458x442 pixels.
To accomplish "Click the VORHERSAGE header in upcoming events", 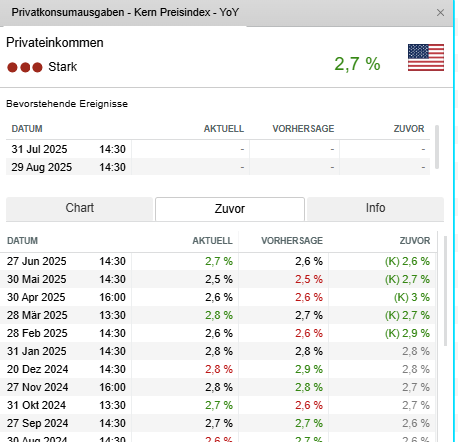I will click(x=303, y=129).
